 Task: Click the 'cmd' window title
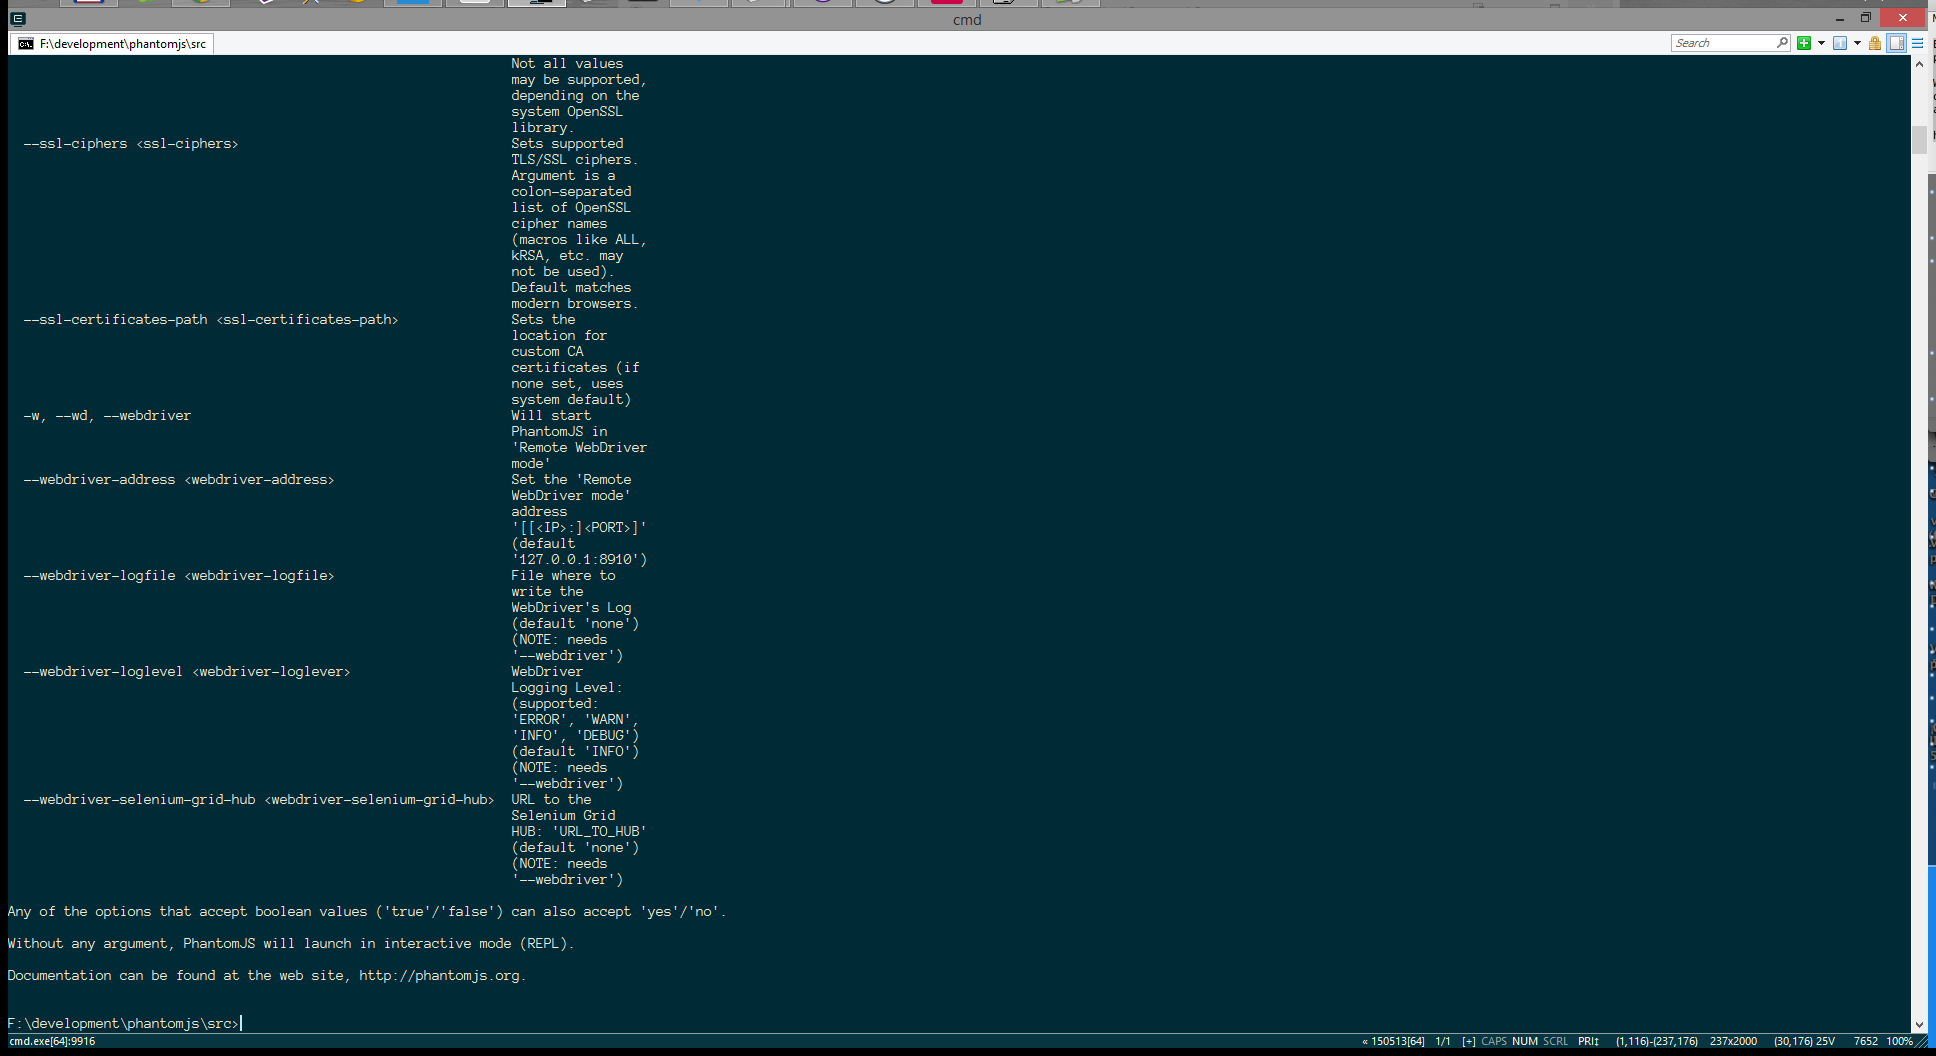pos(967,19)
